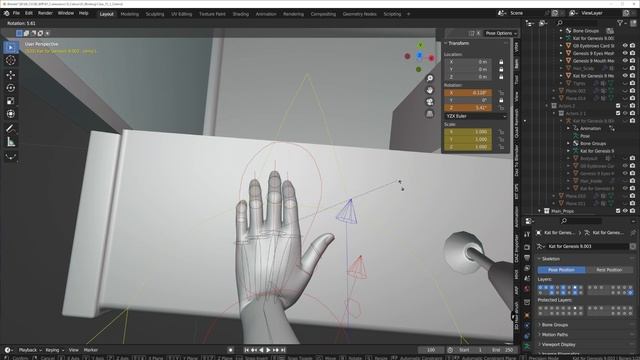640x360 pixels.
Task: Open the Armature data properties tab icon
Action: (527, 346)
